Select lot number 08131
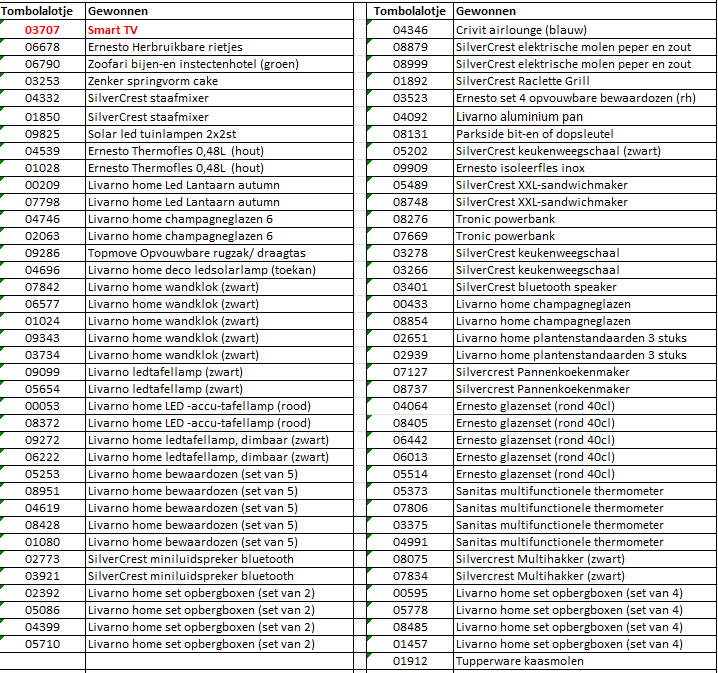The image size is (718, 673). [410, 134]
